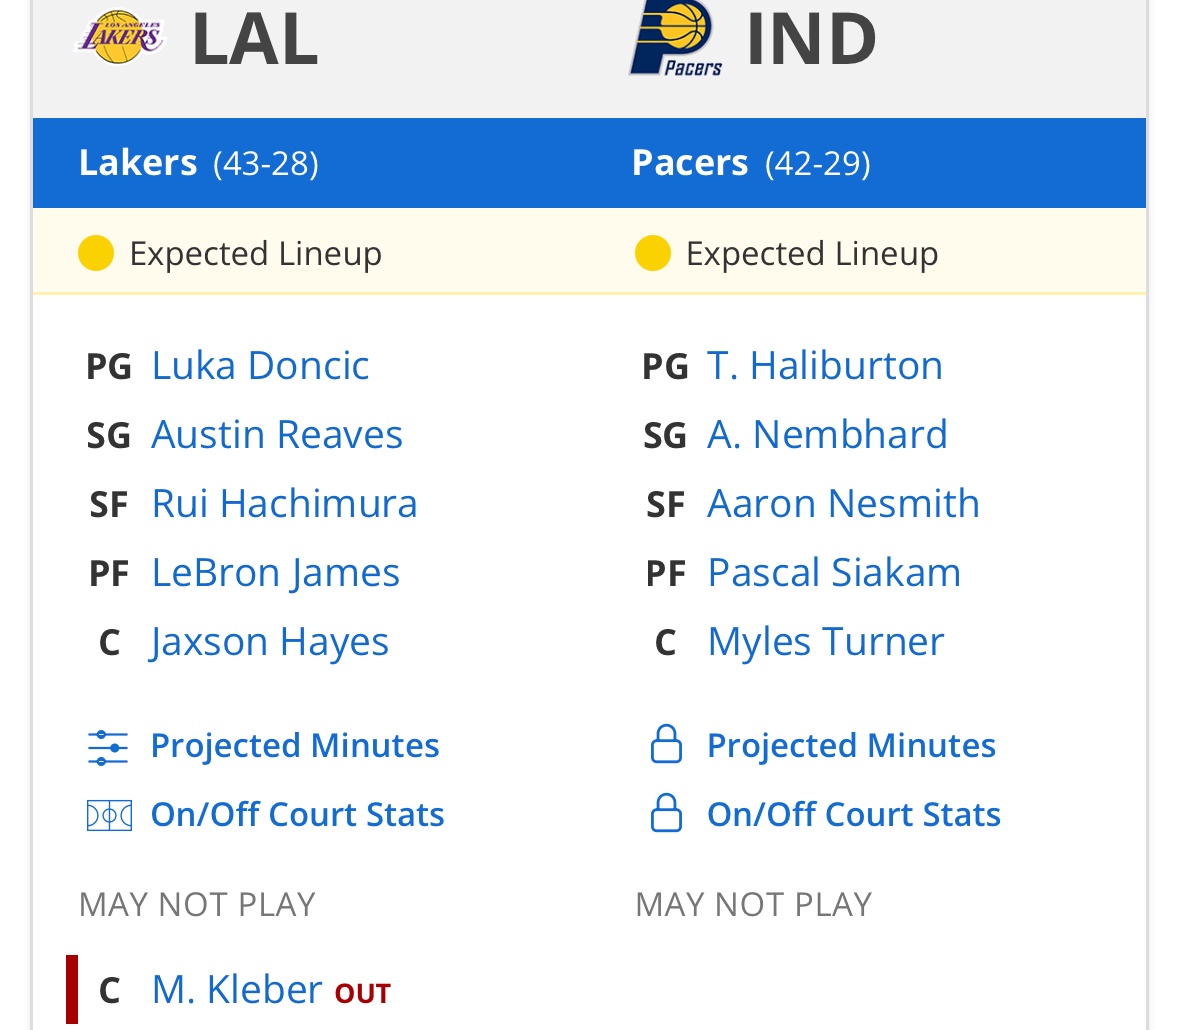Select Austin Reaves from Lakers lineup

point(277,435)
